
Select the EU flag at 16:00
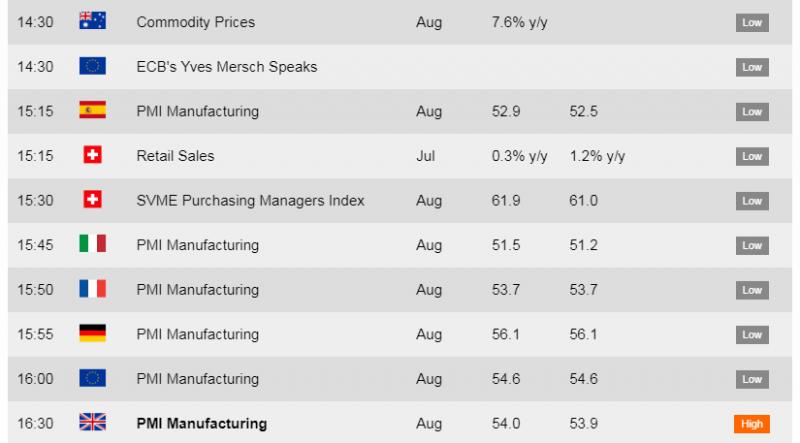92,378
